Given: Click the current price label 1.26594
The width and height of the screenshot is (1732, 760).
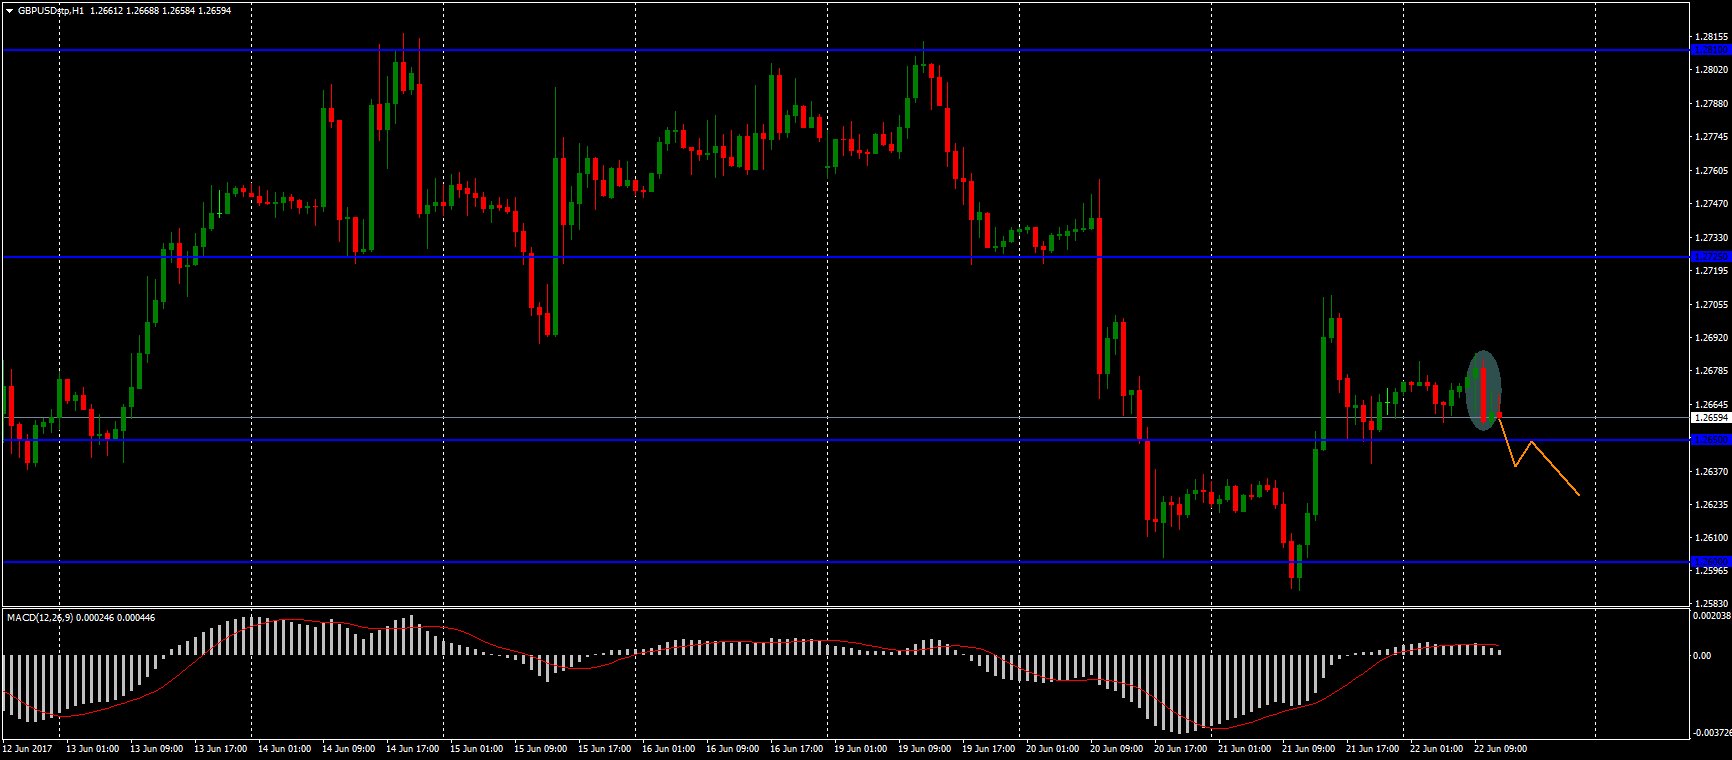Looking at the screenshot, I should click(1710, 417).
